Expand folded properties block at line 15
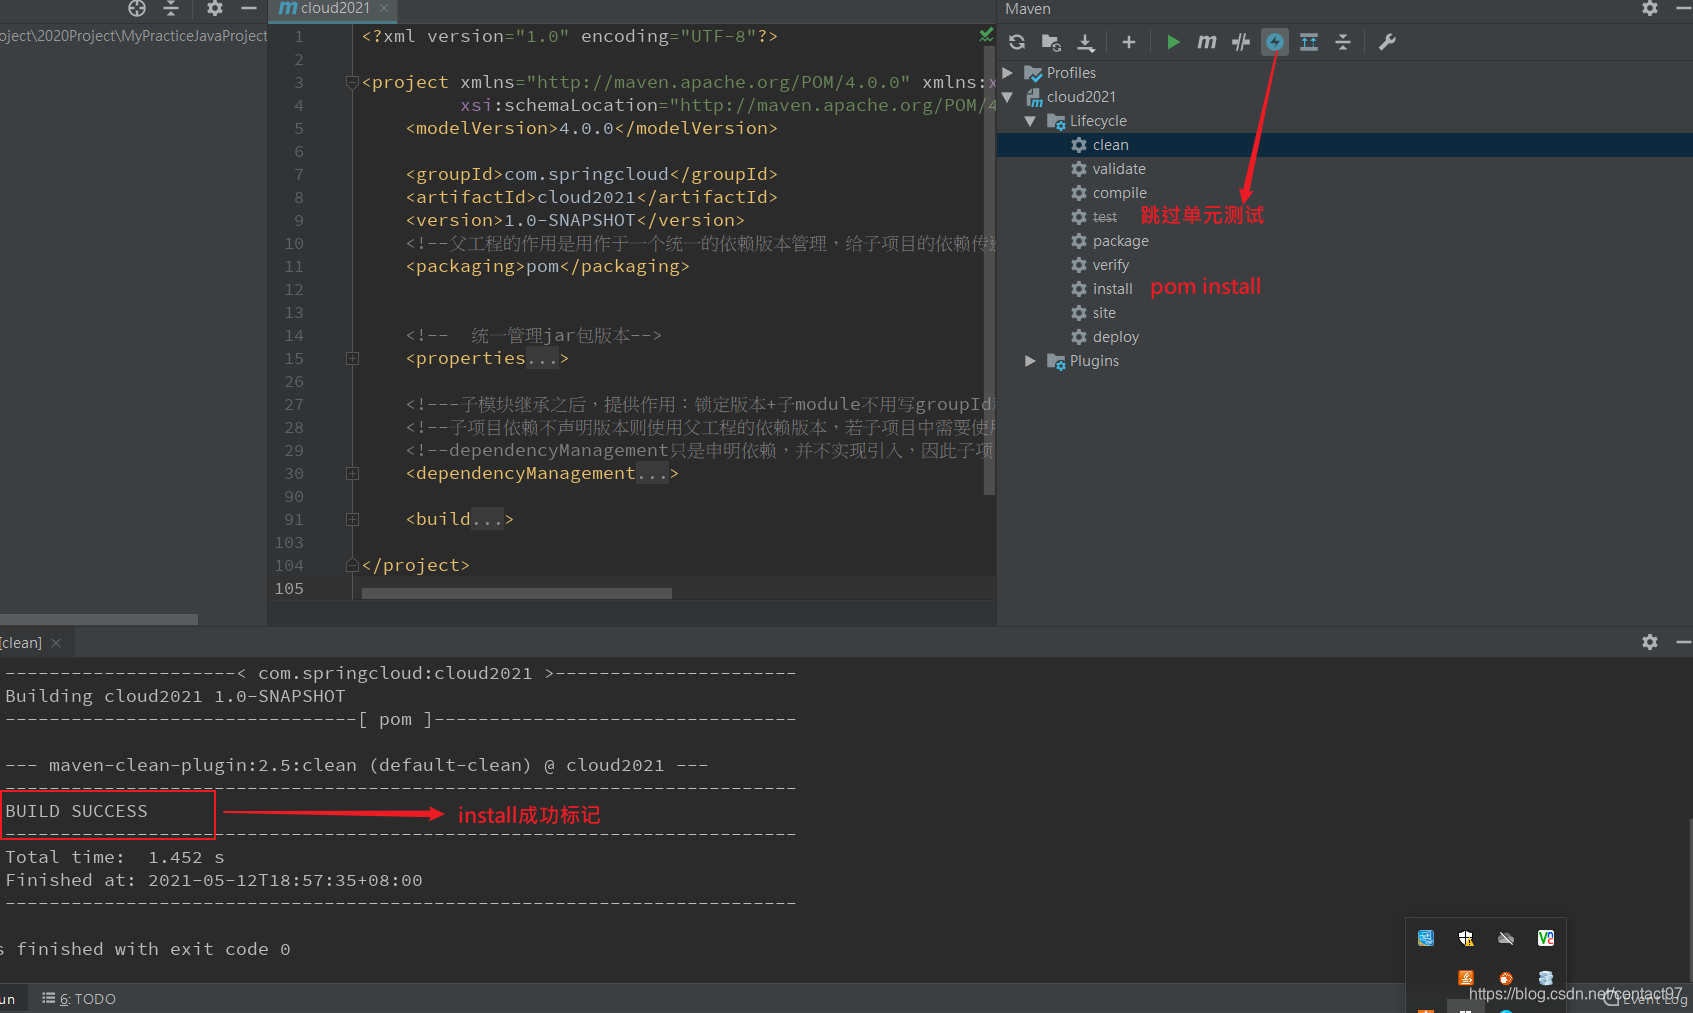This screenshot has height=1013, width=1693. point(352,358)
